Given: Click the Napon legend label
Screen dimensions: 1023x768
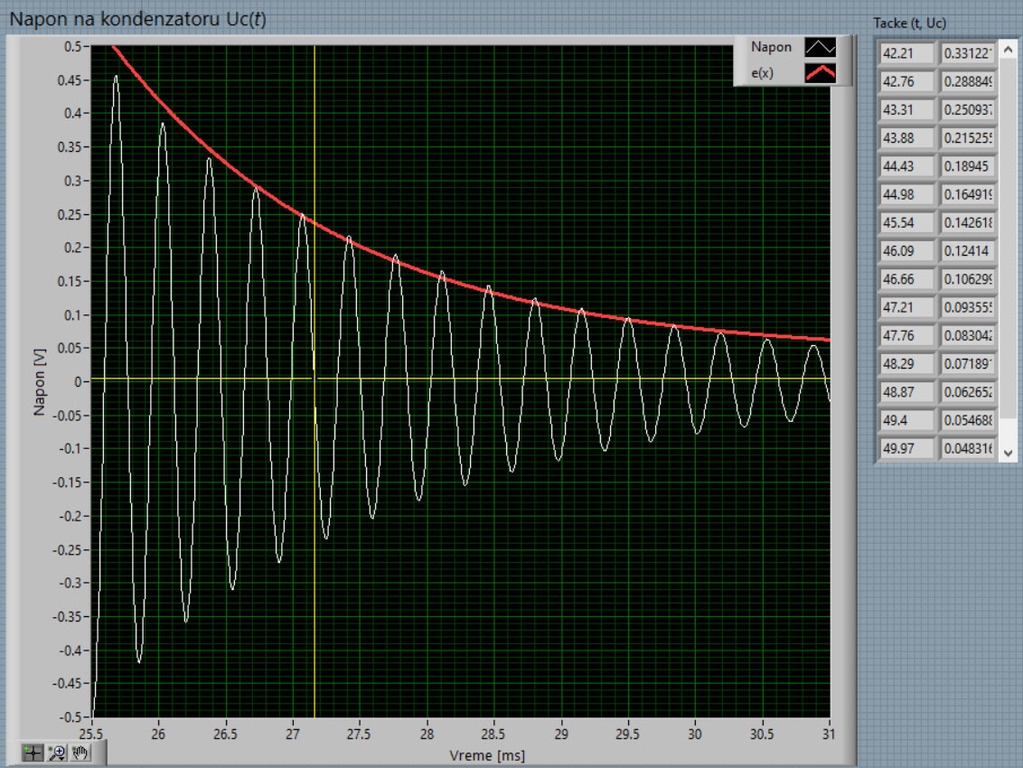Looking at the screenshot, I should click(x=771, y=47).
